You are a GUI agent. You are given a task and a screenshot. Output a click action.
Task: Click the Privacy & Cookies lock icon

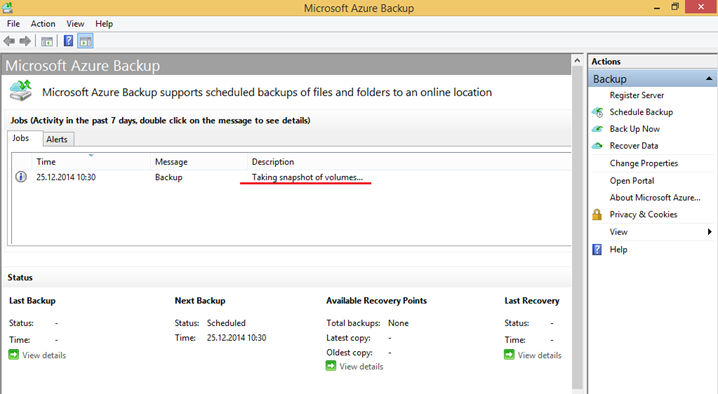[597, 214]
